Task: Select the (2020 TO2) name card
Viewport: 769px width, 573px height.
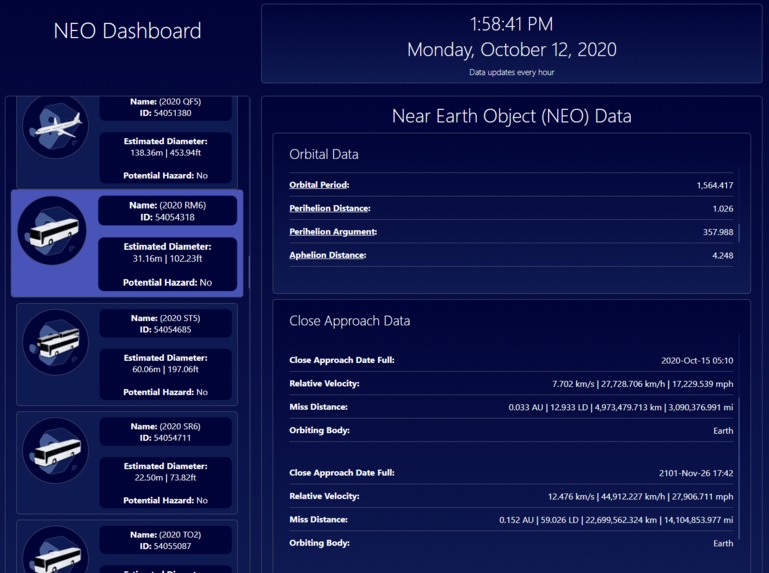Action: click(166, 540)
